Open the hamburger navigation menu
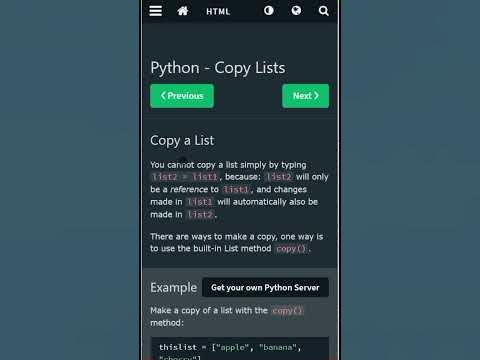 156,11
